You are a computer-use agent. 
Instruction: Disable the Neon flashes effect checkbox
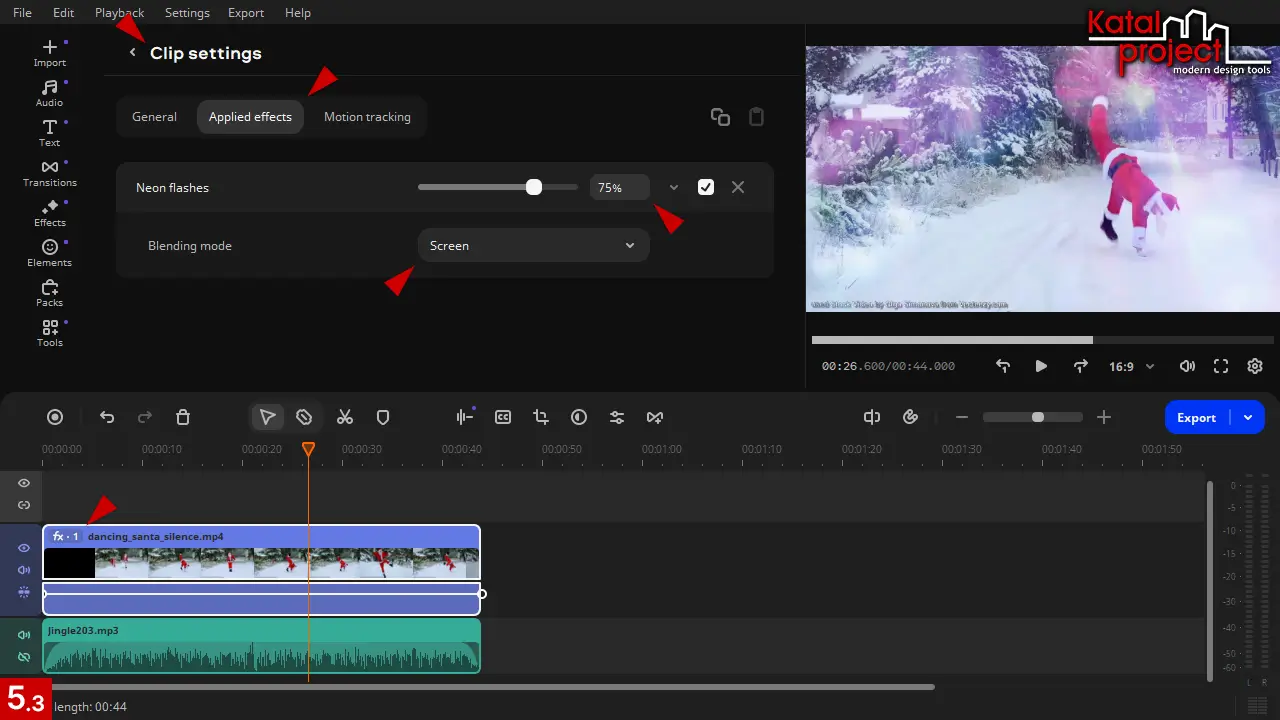tap(706, 187)
